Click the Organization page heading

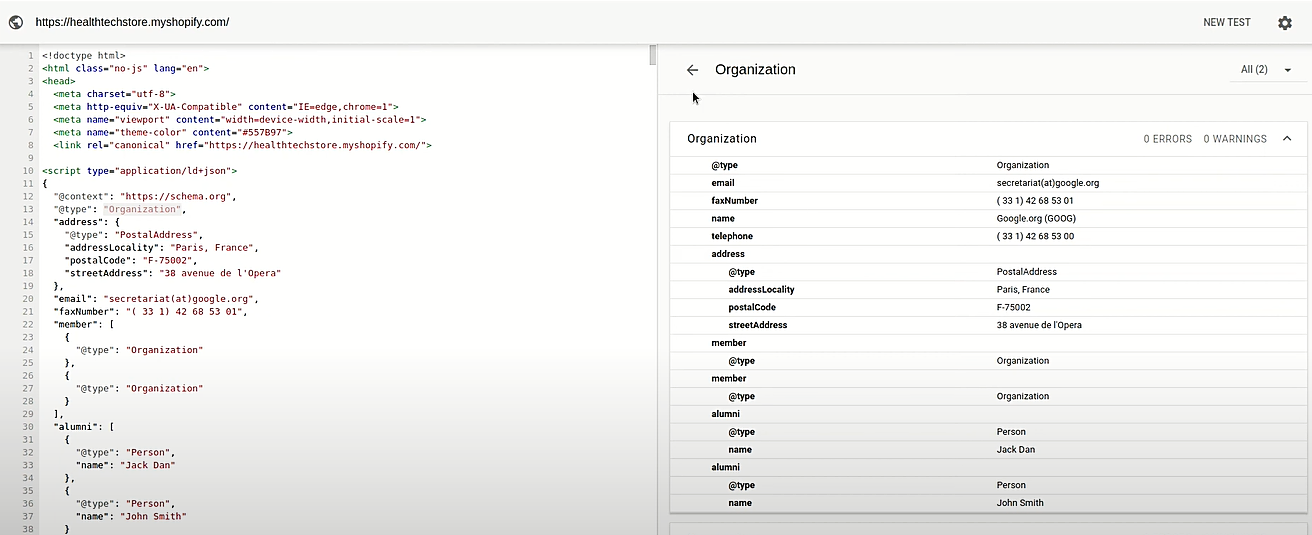pyautogui.click(x=755, y=70)
